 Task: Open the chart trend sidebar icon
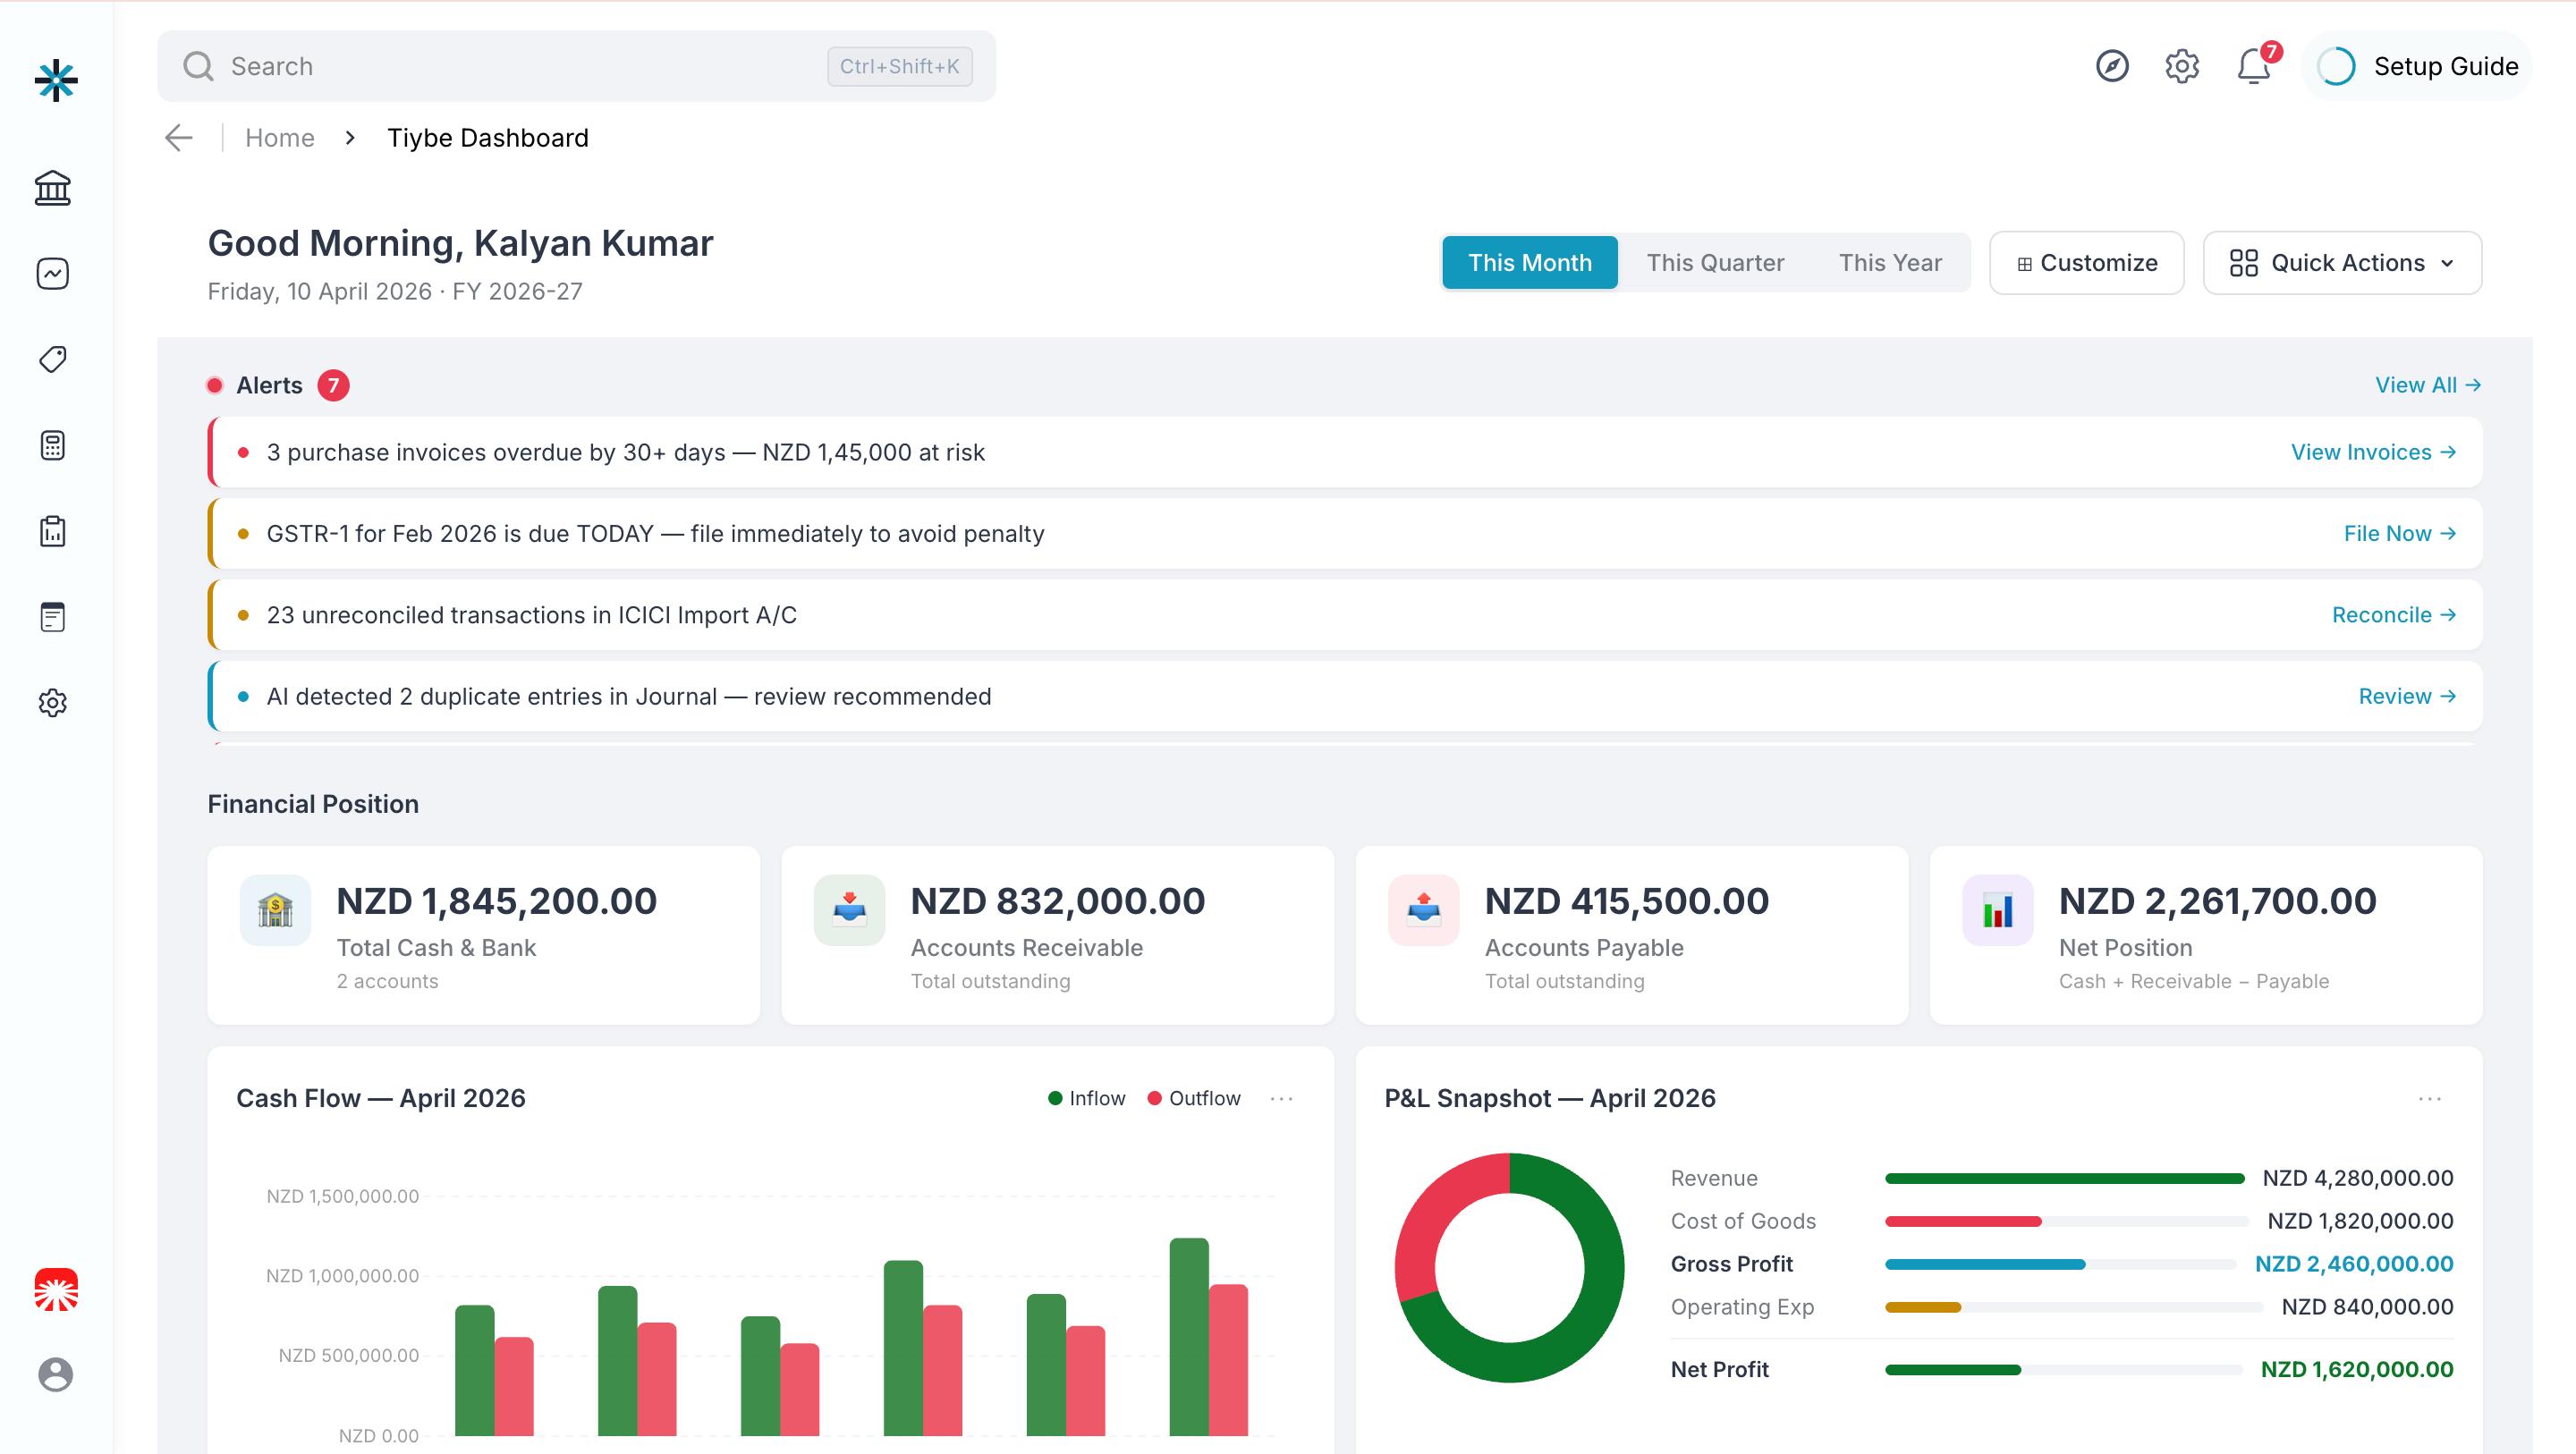coord(53,274)
